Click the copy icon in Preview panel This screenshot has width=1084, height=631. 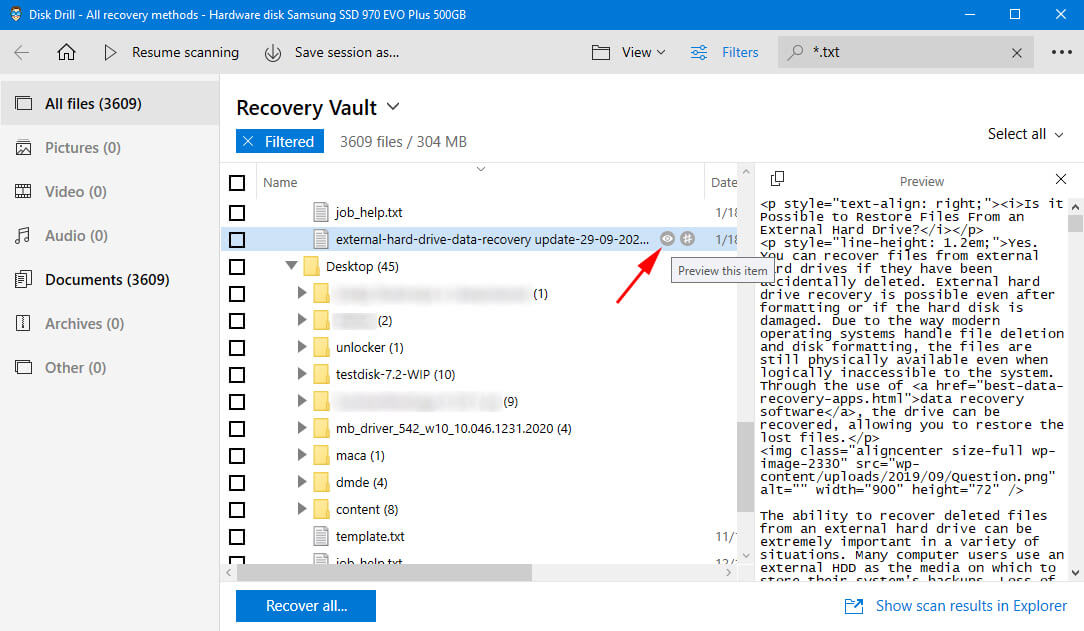coord(777,178)
